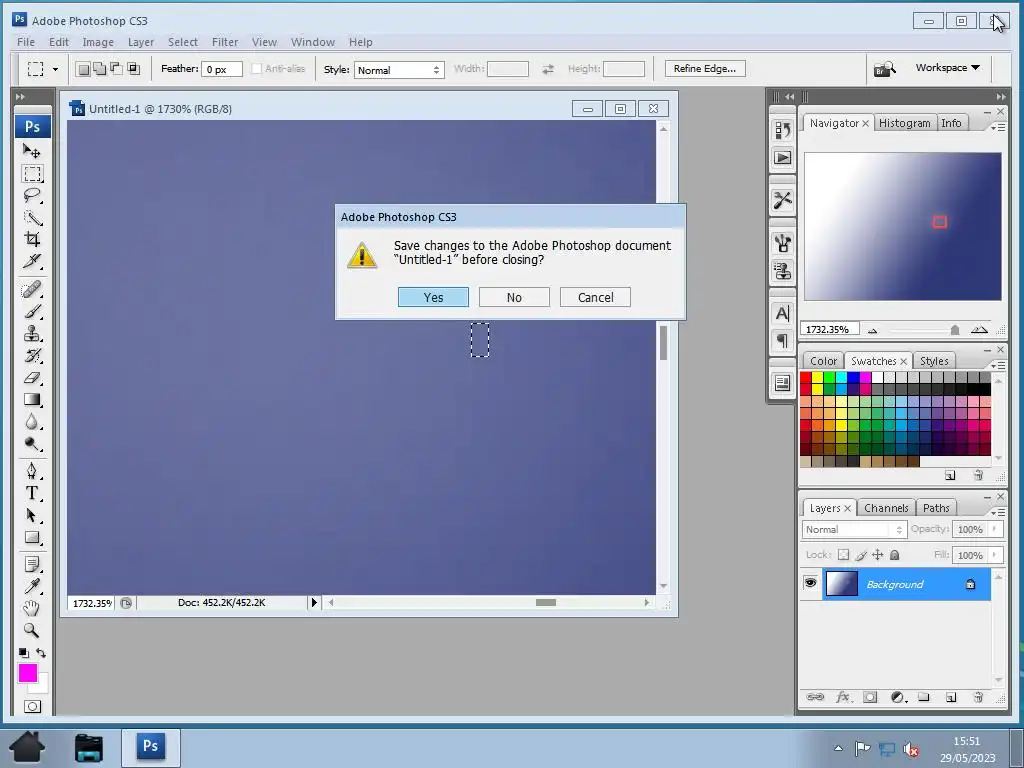Select the Rectangular Marquee tool
Viewport: 1024px width, 768px height.
33,174
